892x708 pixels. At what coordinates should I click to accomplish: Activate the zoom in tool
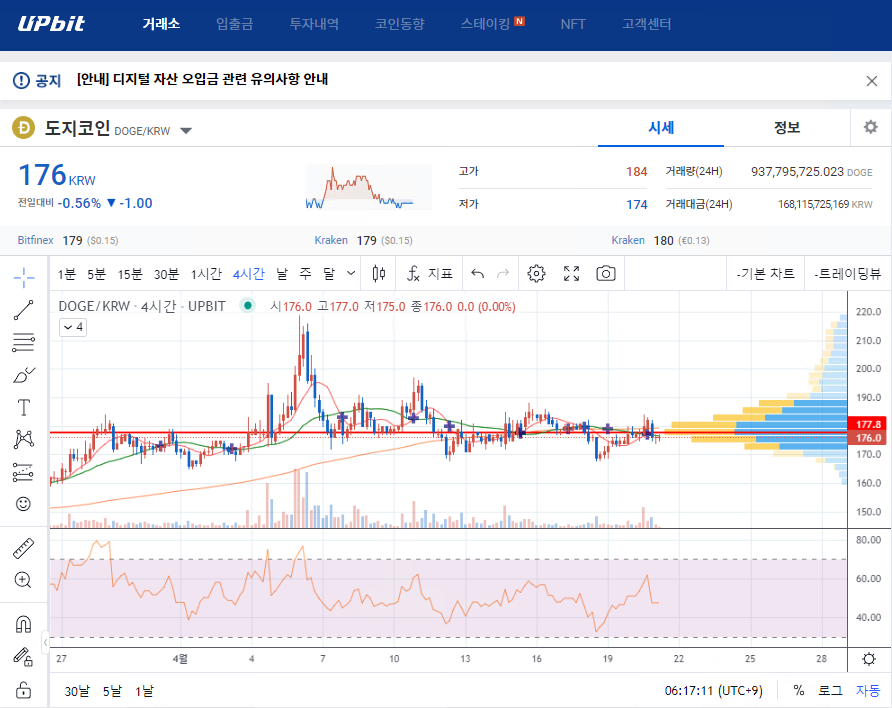click(23, 580)
